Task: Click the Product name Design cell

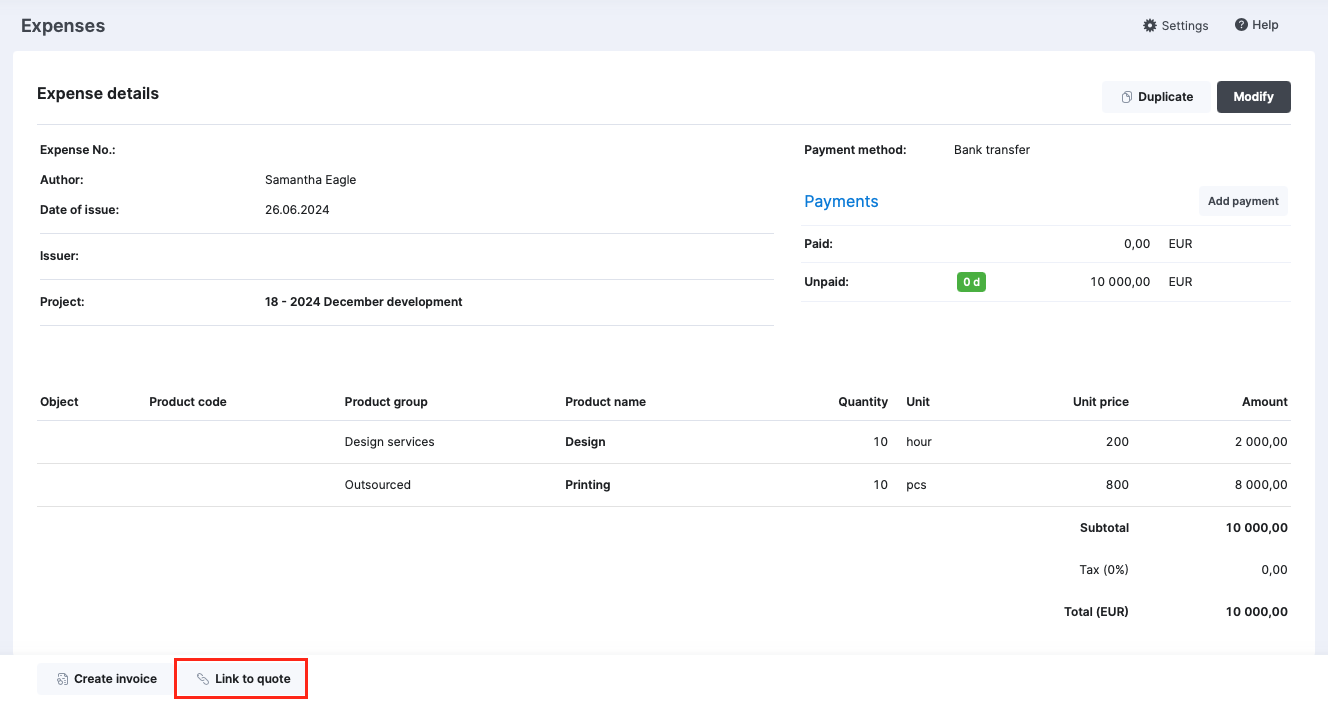Action: point(585,442)
